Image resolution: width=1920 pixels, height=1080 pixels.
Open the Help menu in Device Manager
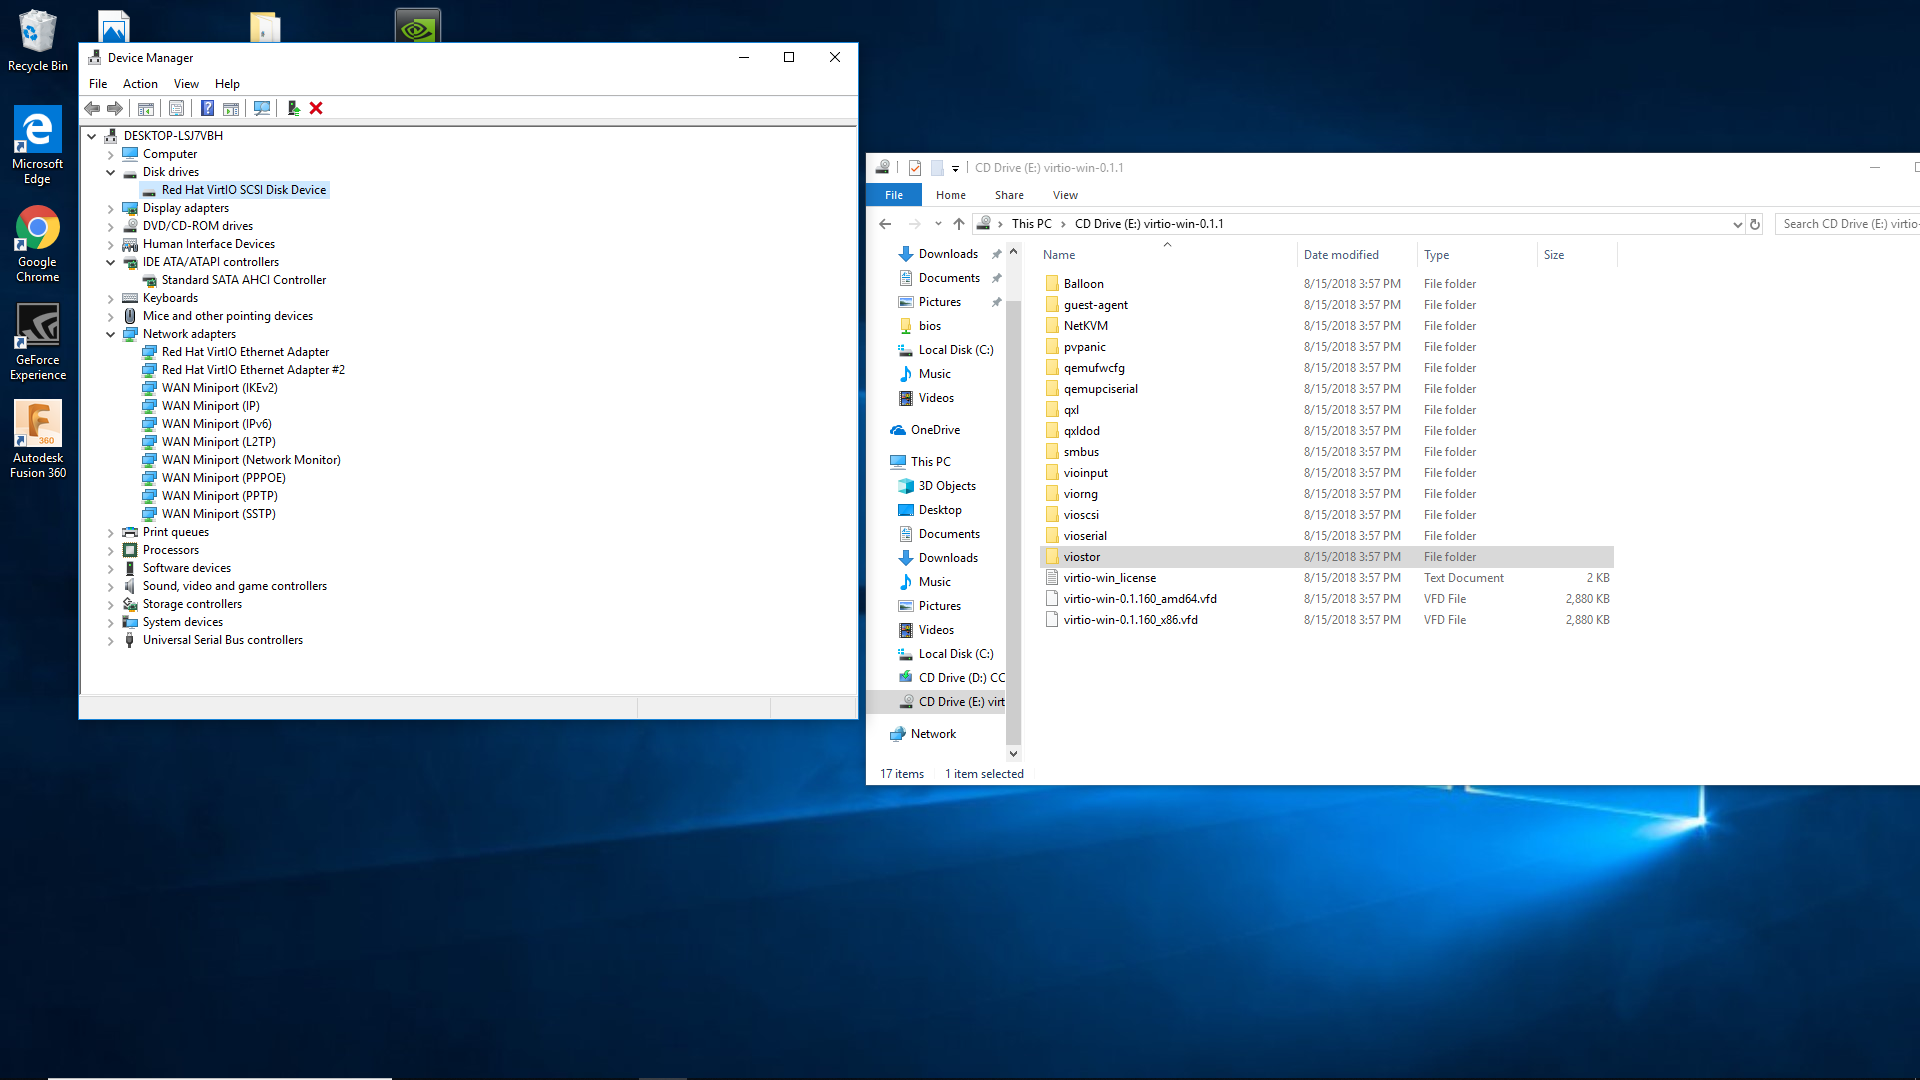227,84
